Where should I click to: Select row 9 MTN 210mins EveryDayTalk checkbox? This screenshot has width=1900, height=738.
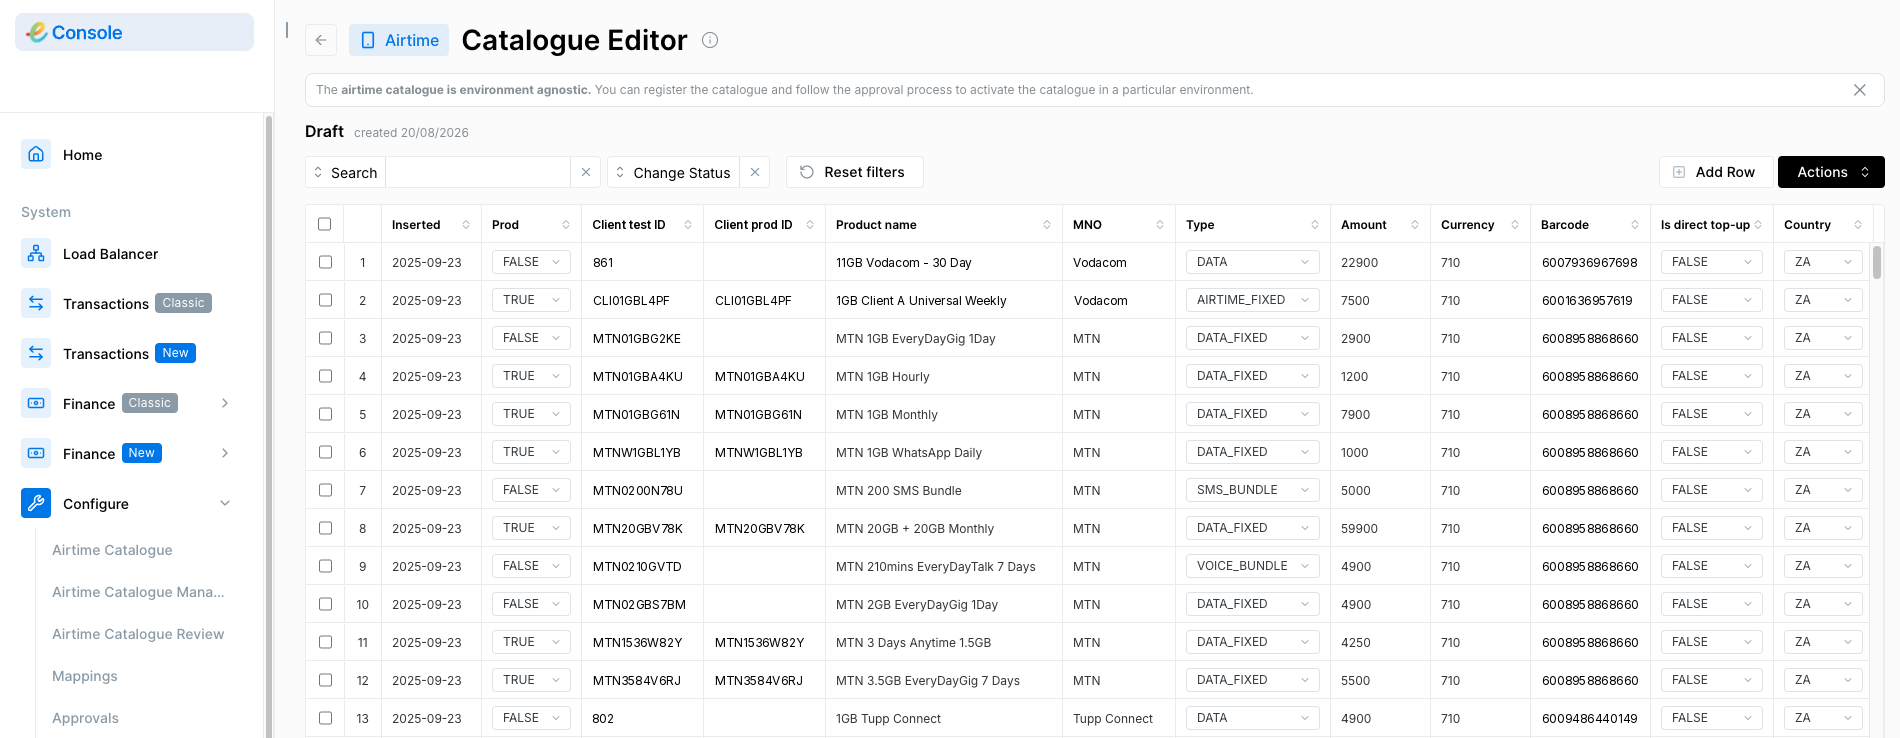pyautogui.click(x=325, y=566)
